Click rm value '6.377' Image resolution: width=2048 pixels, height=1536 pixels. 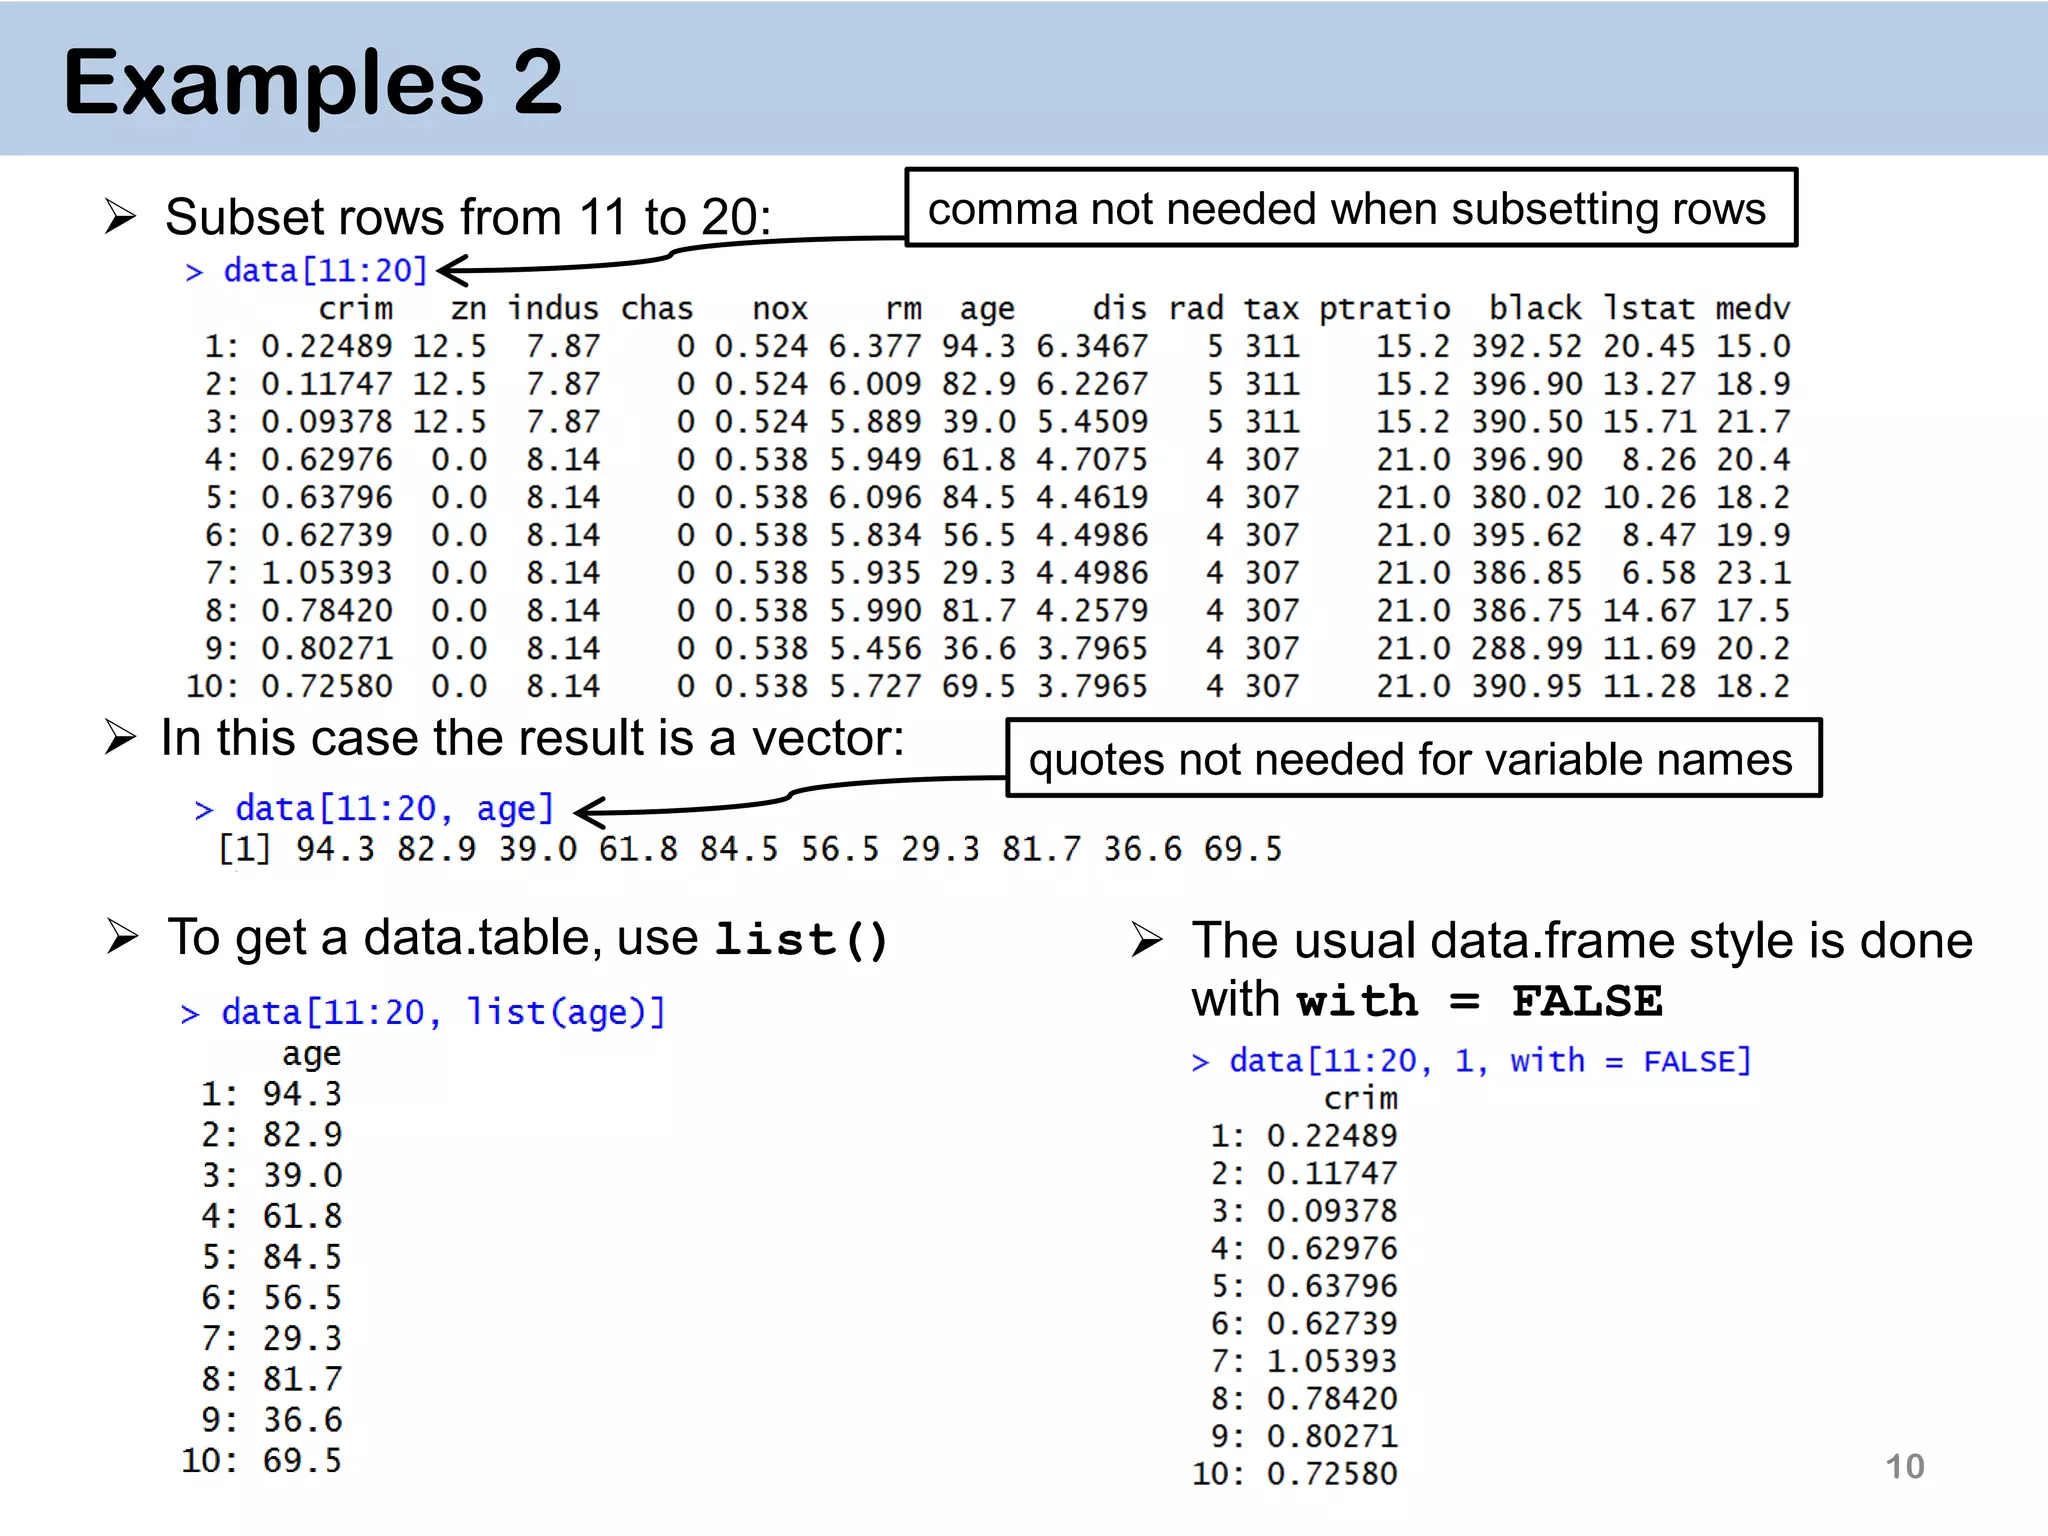pyautogui.click(x=875, y=346)
